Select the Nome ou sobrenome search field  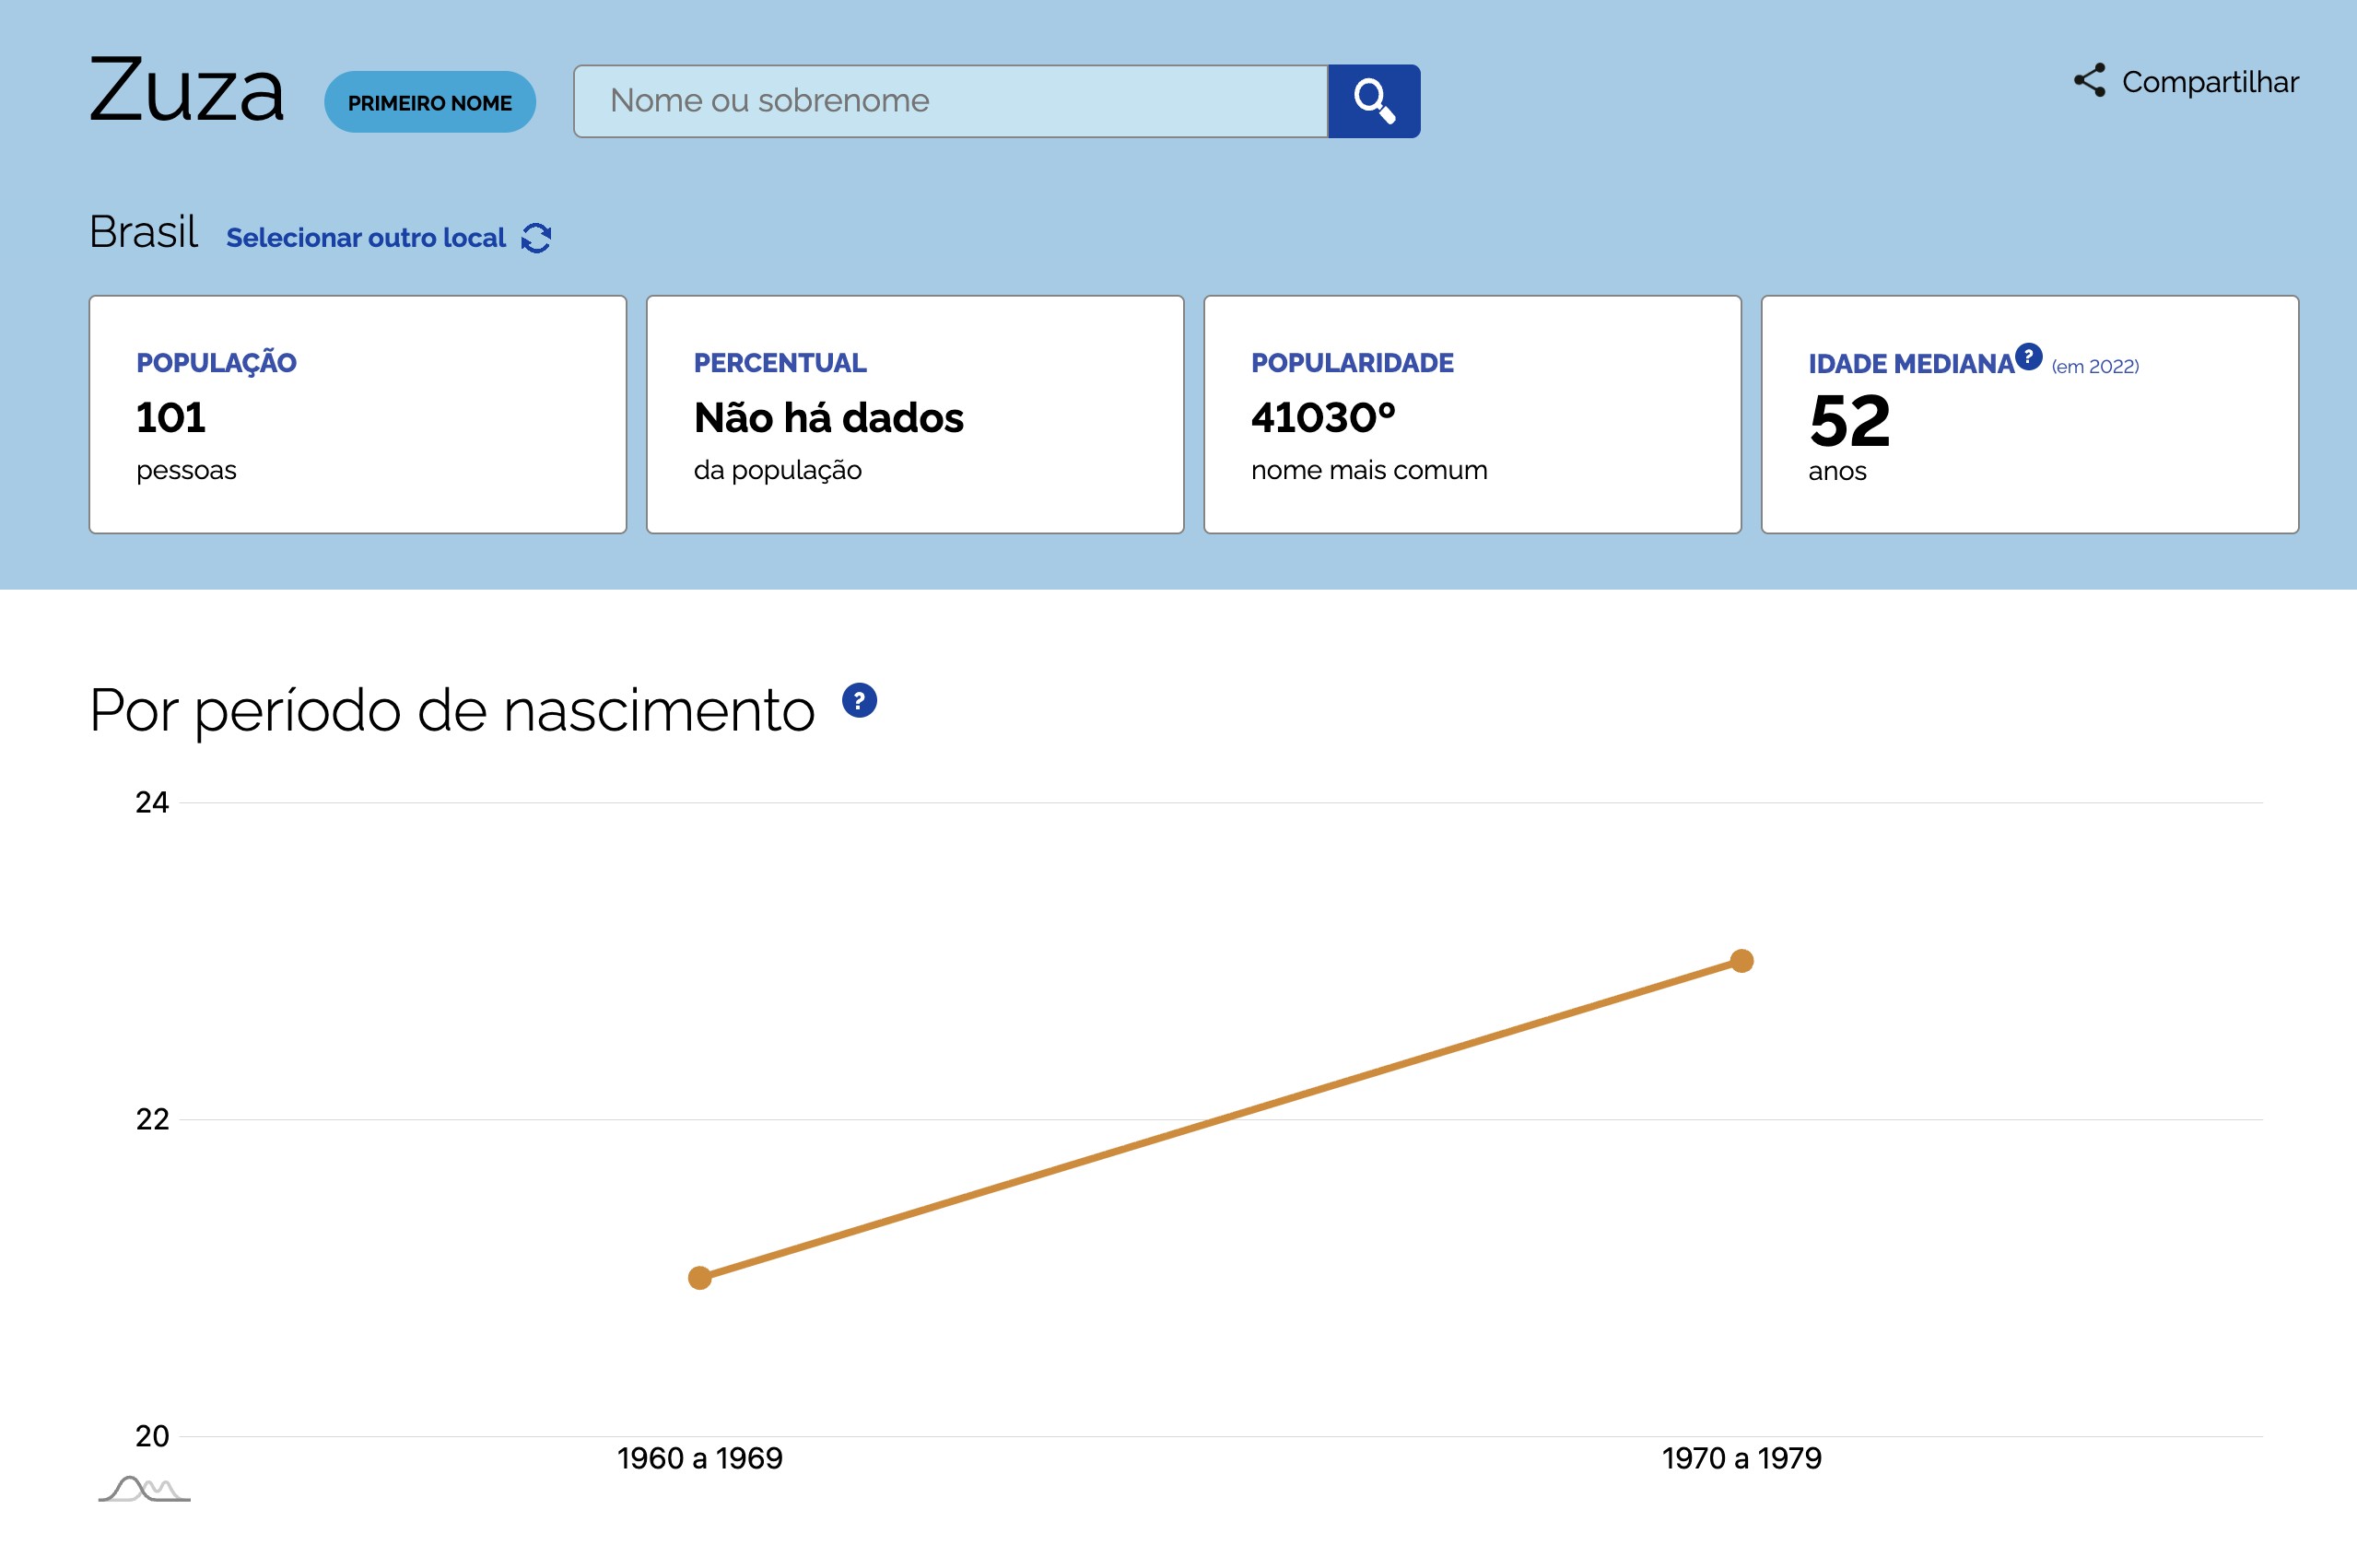click(x=950, y=100)
